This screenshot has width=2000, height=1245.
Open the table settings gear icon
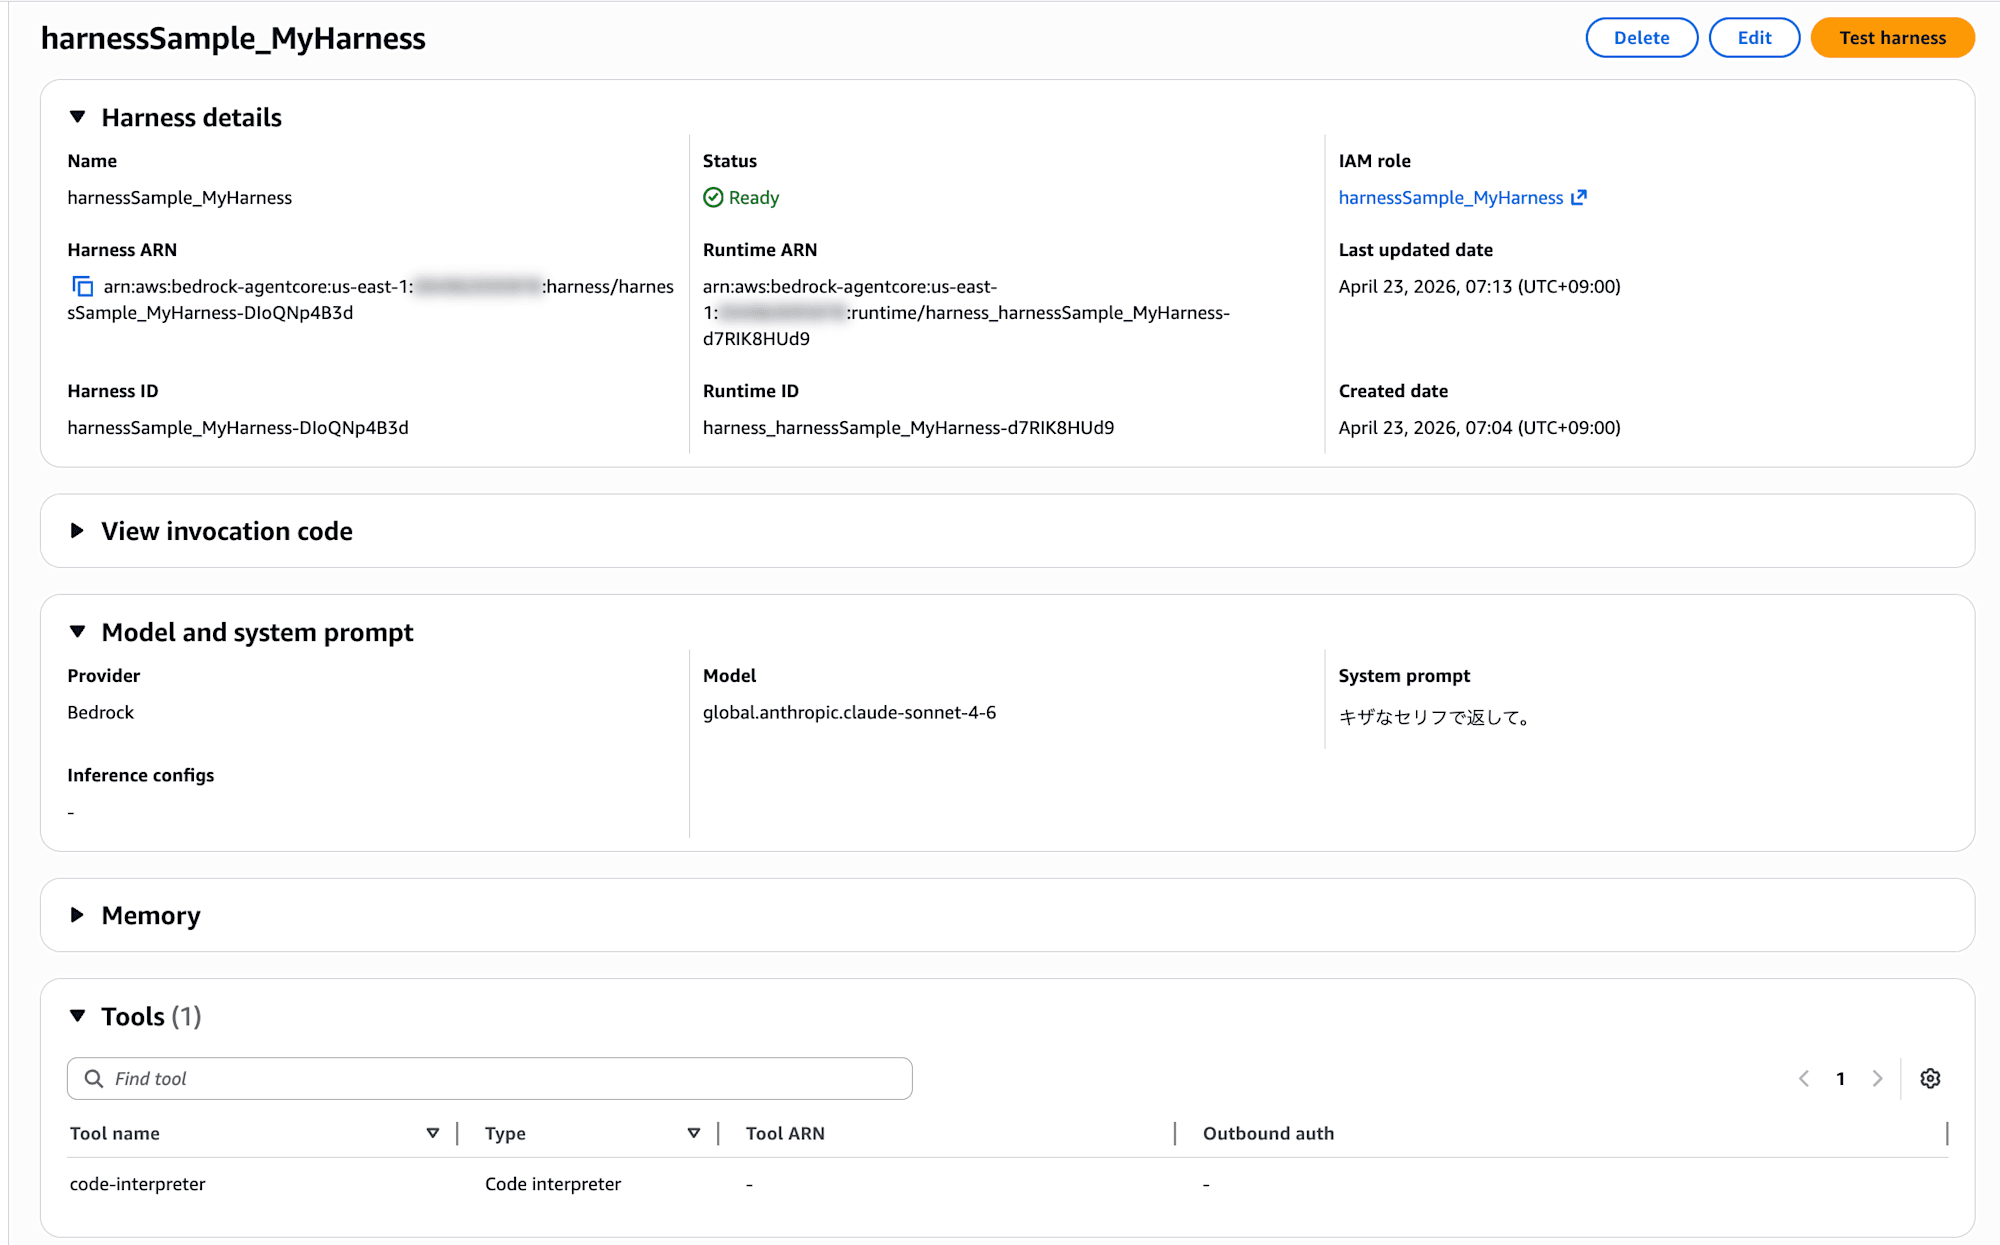1930,1078
